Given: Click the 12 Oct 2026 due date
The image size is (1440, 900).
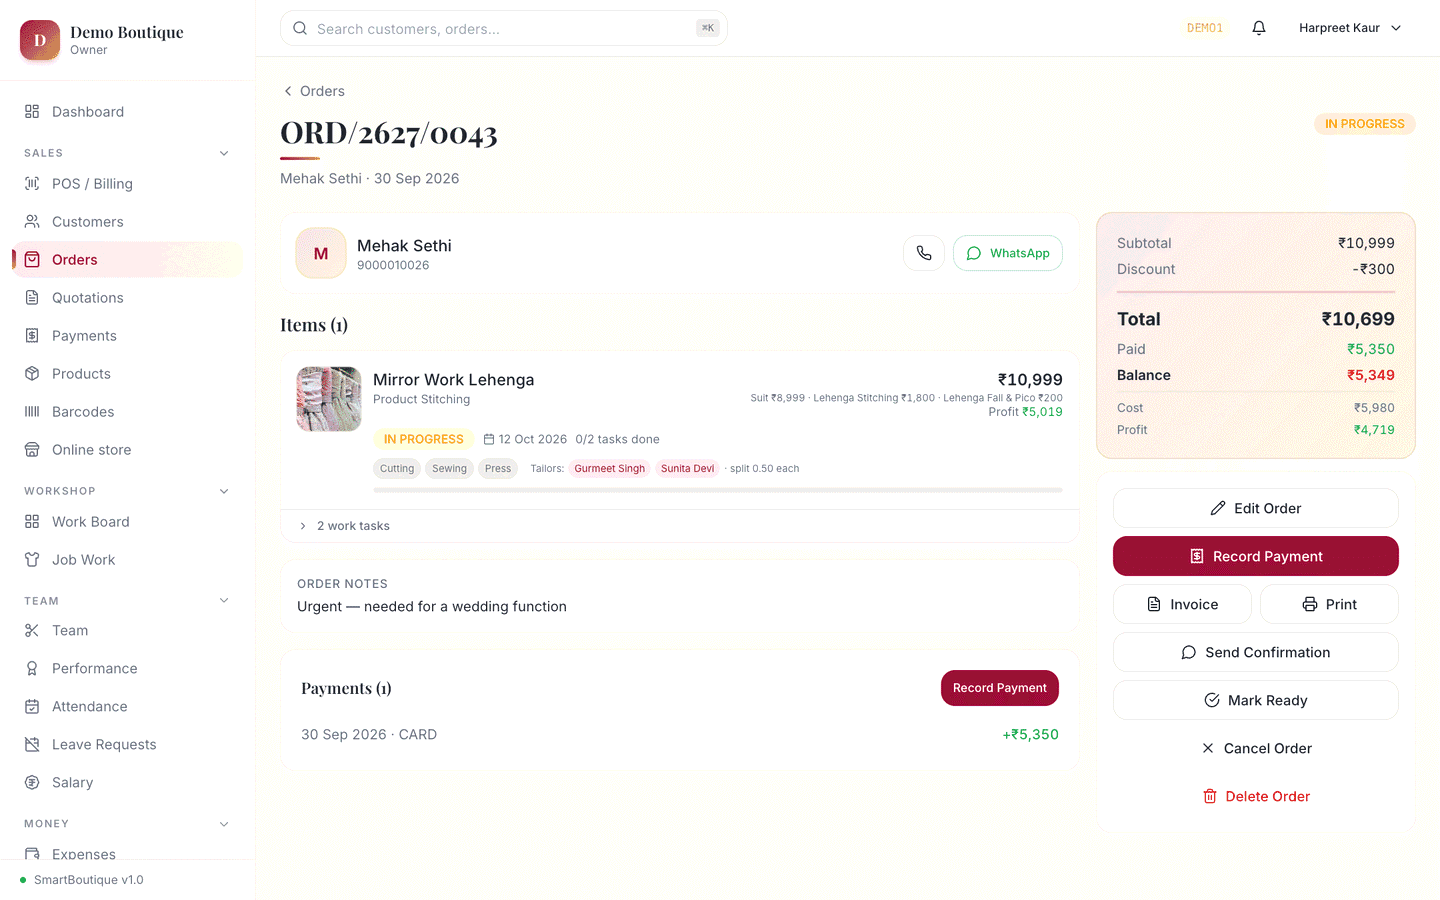Looking at the screenshot, I should click(525, 439).
